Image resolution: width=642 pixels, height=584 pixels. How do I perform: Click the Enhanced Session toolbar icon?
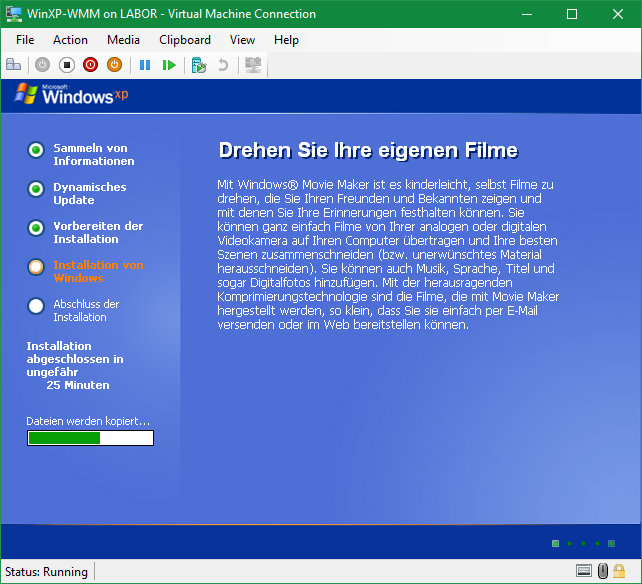[x=253, y=65]
